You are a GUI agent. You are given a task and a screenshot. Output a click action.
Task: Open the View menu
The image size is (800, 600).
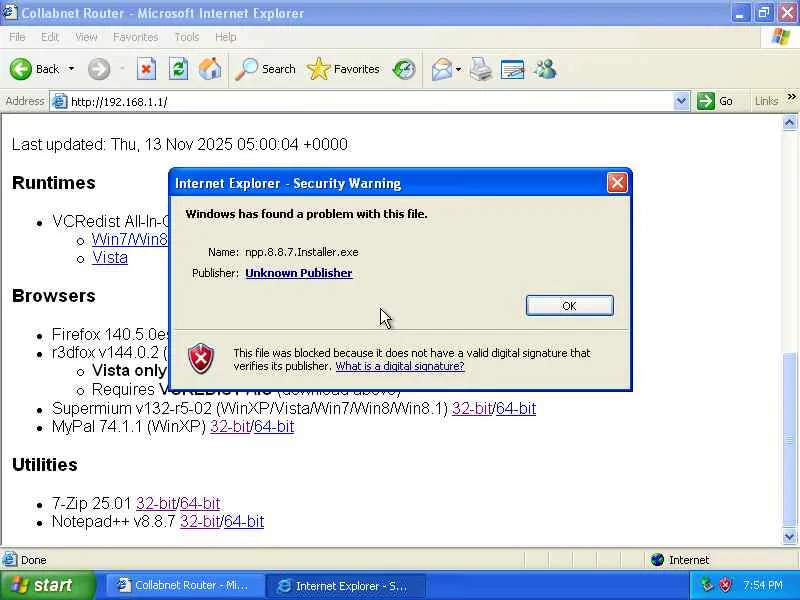86,37
